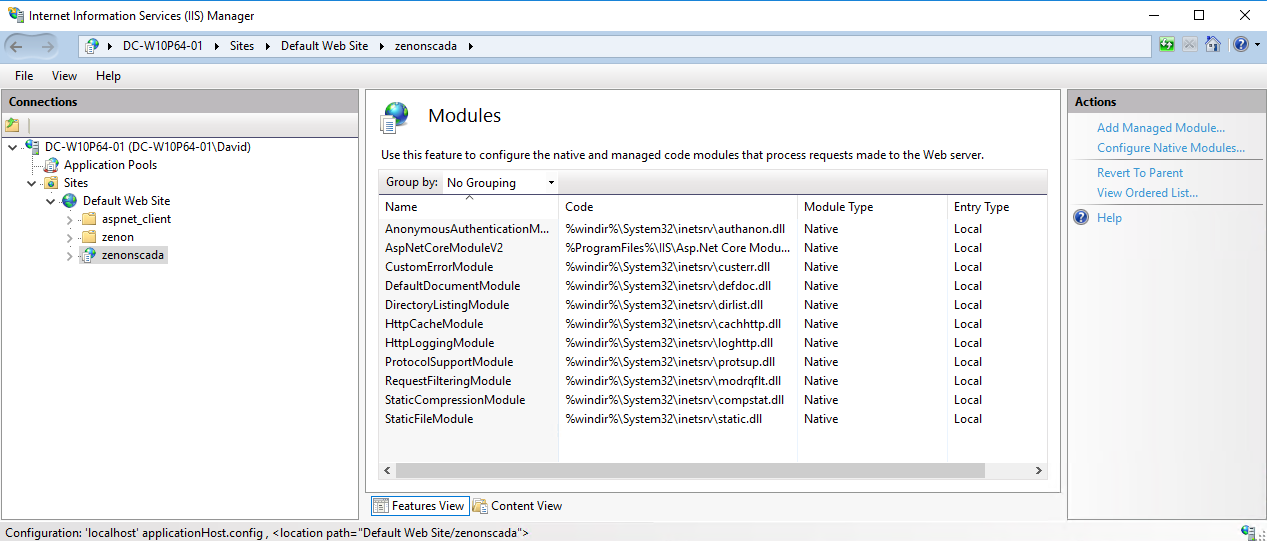
Task: Select the CustomErrorModule row
Action: [x=713, y=267]
